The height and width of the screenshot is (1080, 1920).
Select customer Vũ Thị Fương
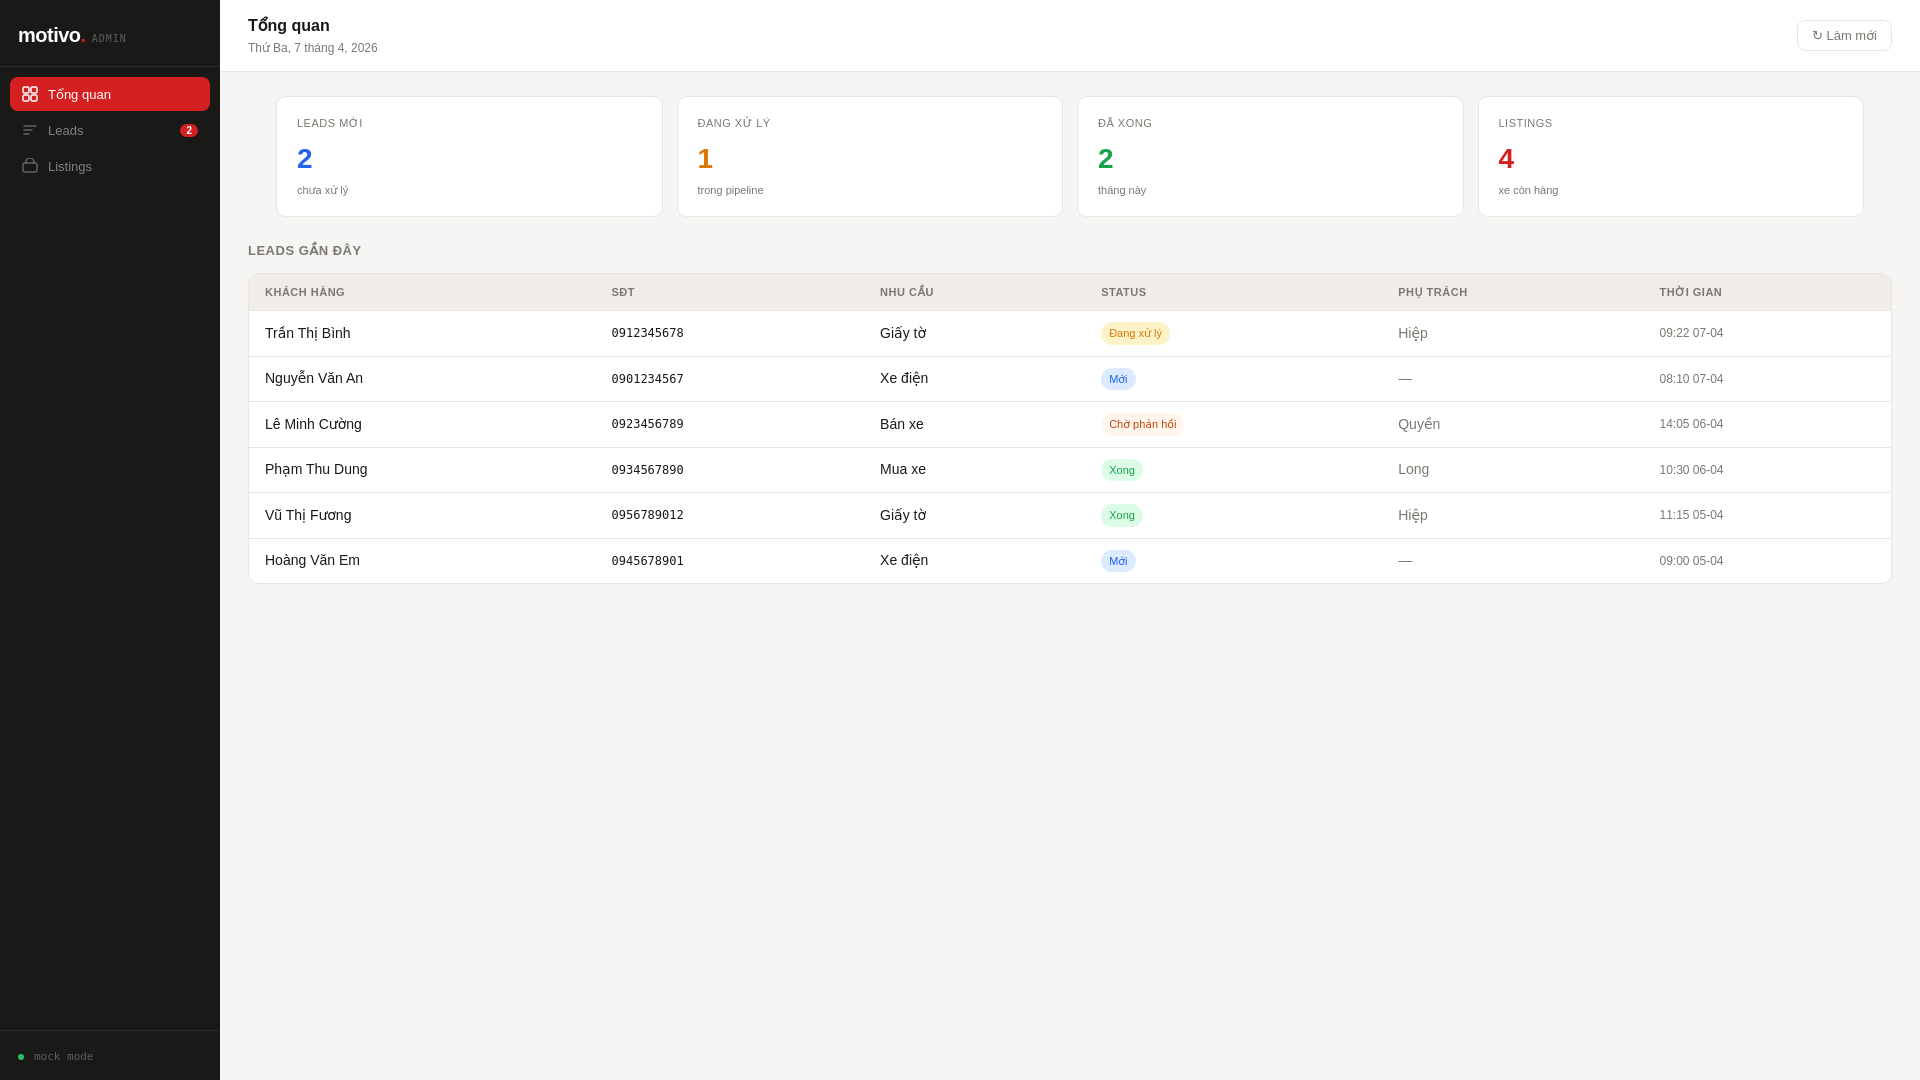coord(308,515)
